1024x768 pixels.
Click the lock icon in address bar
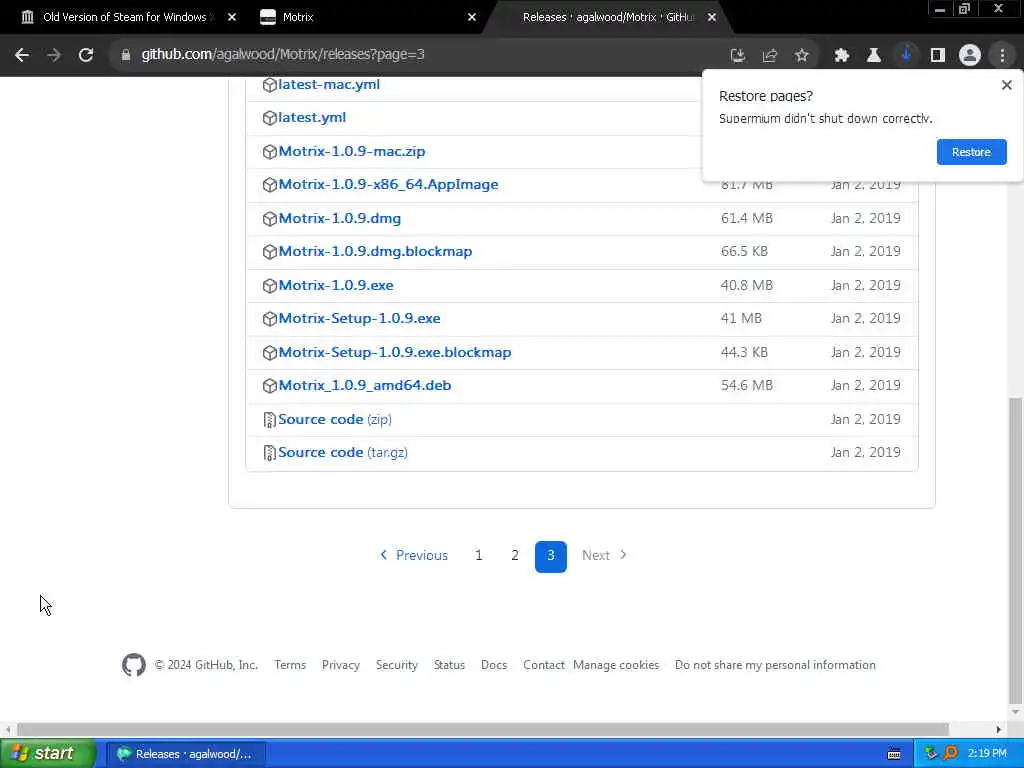click(125, 55)
